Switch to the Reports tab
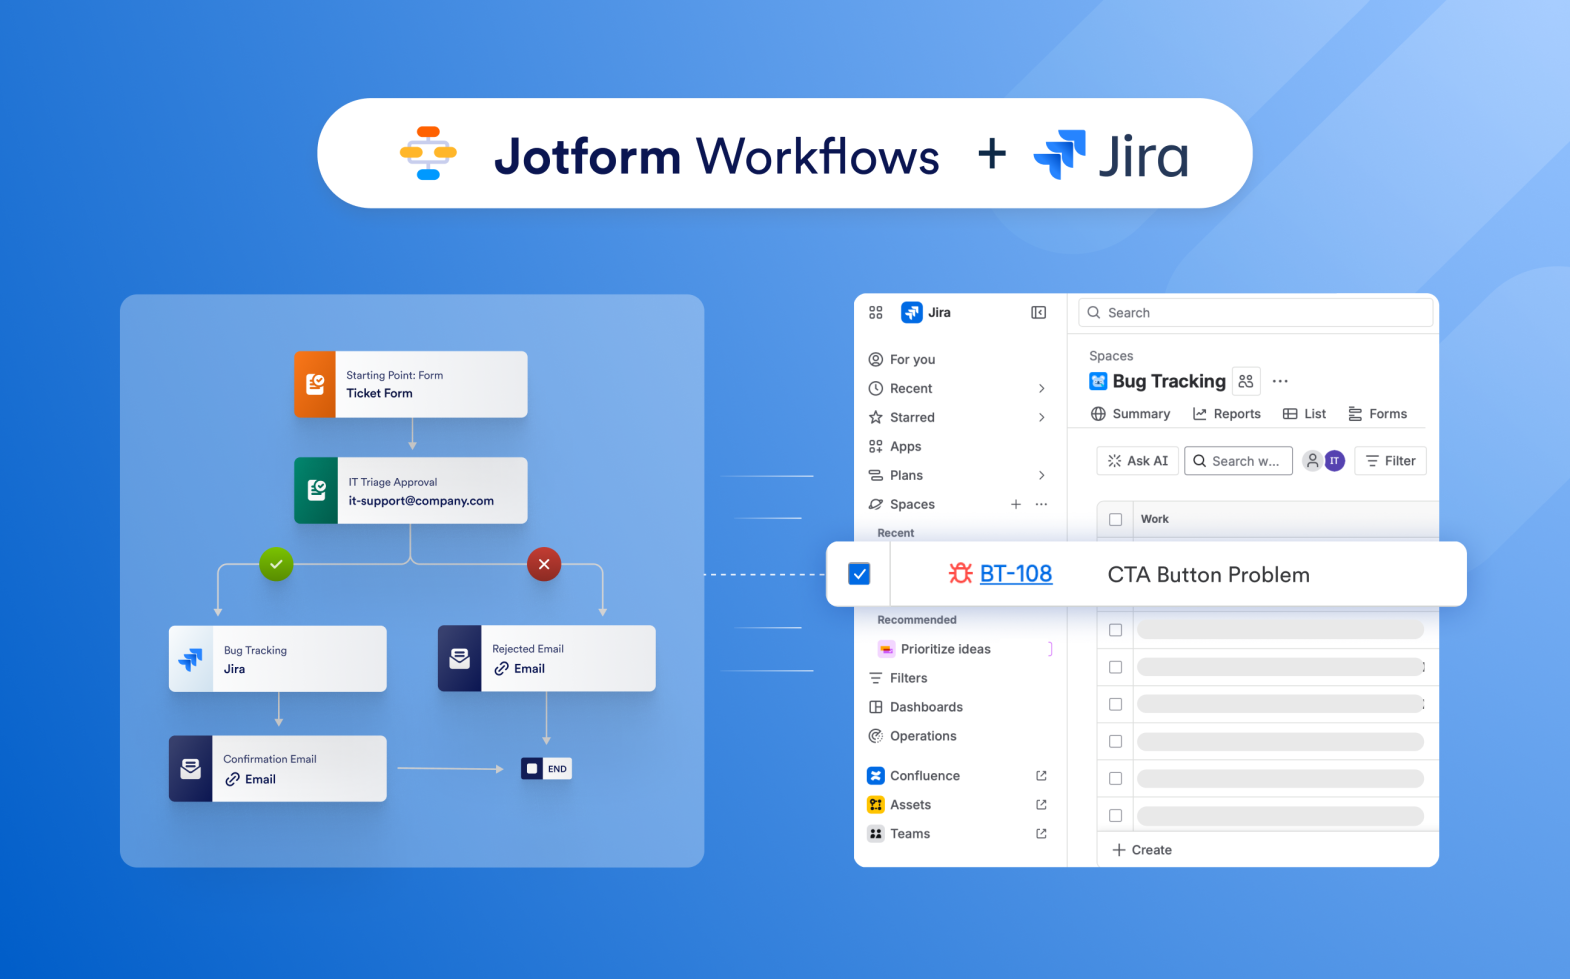Image resolution: width=1570 pixels, height=979 pixels. [1227, 414]
